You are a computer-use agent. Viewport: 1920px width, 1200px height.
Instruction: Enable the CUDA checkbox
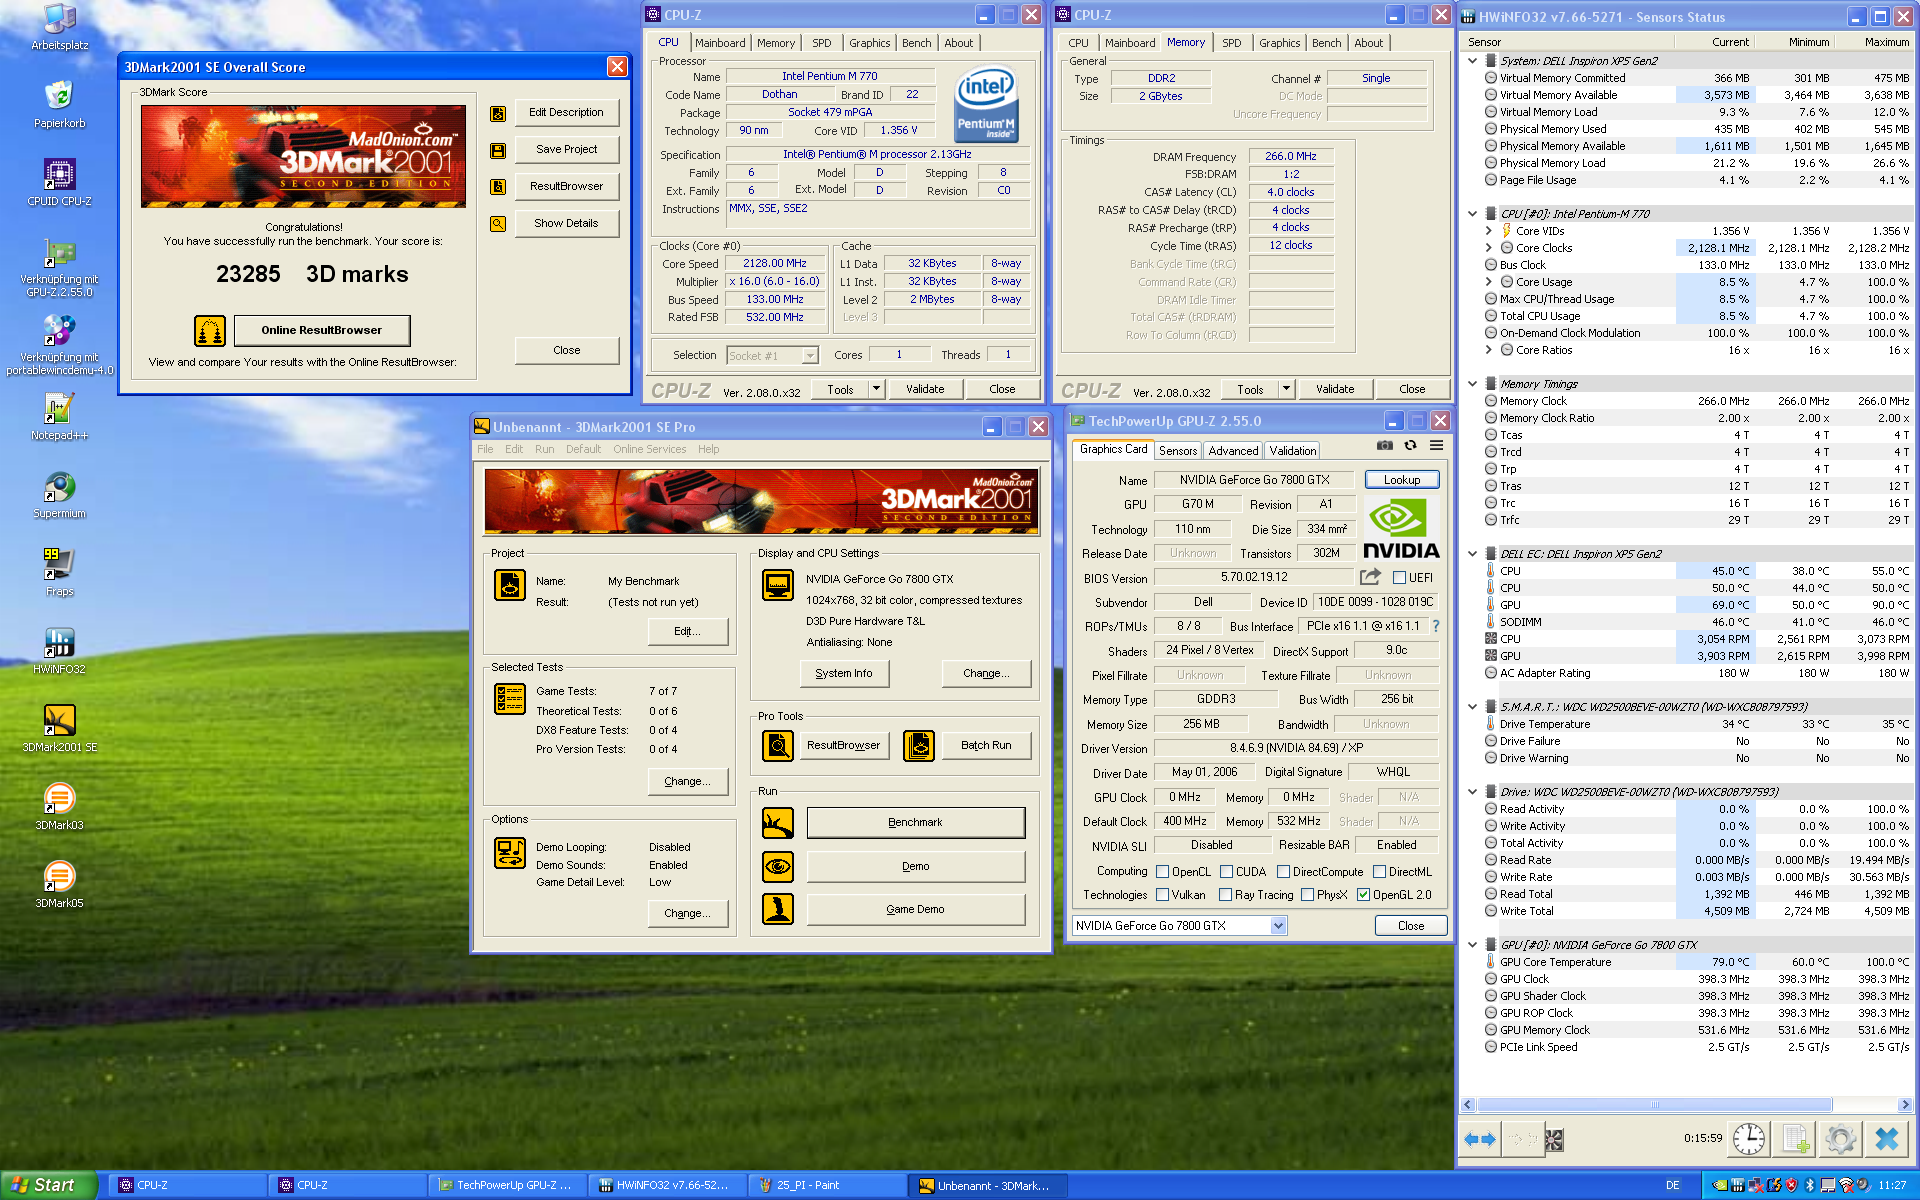pos(1226,872)
